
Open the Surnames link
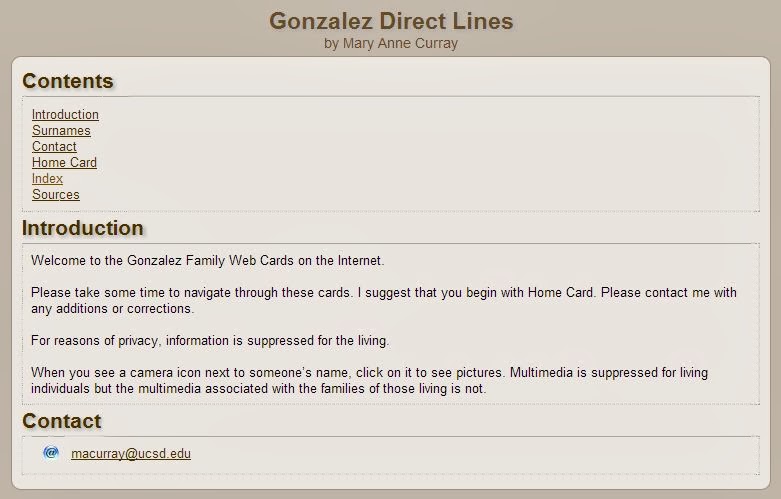click(x=61, y=130)
